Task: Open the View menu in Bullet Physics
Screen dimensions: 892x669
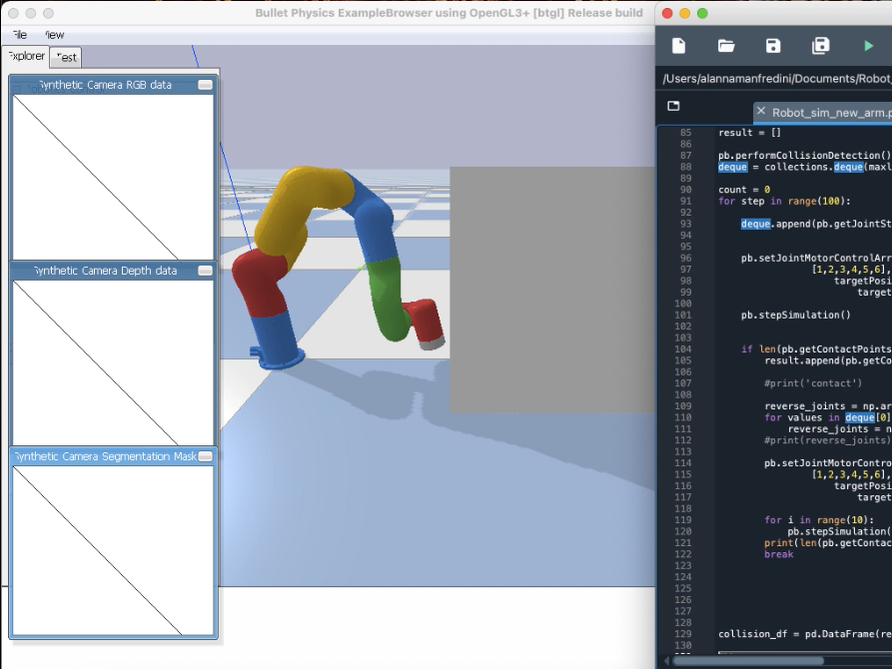Action: 54,35
